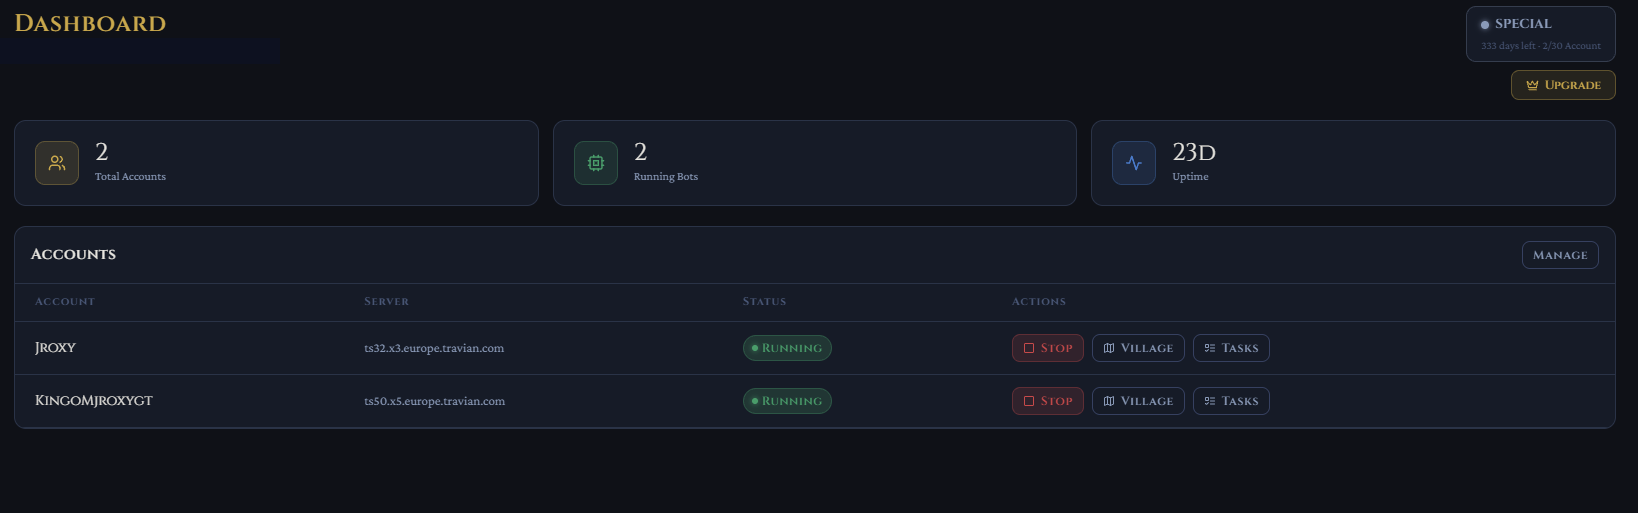Click the Running status badge for KingOMJroxyGT

coord(787,401)
